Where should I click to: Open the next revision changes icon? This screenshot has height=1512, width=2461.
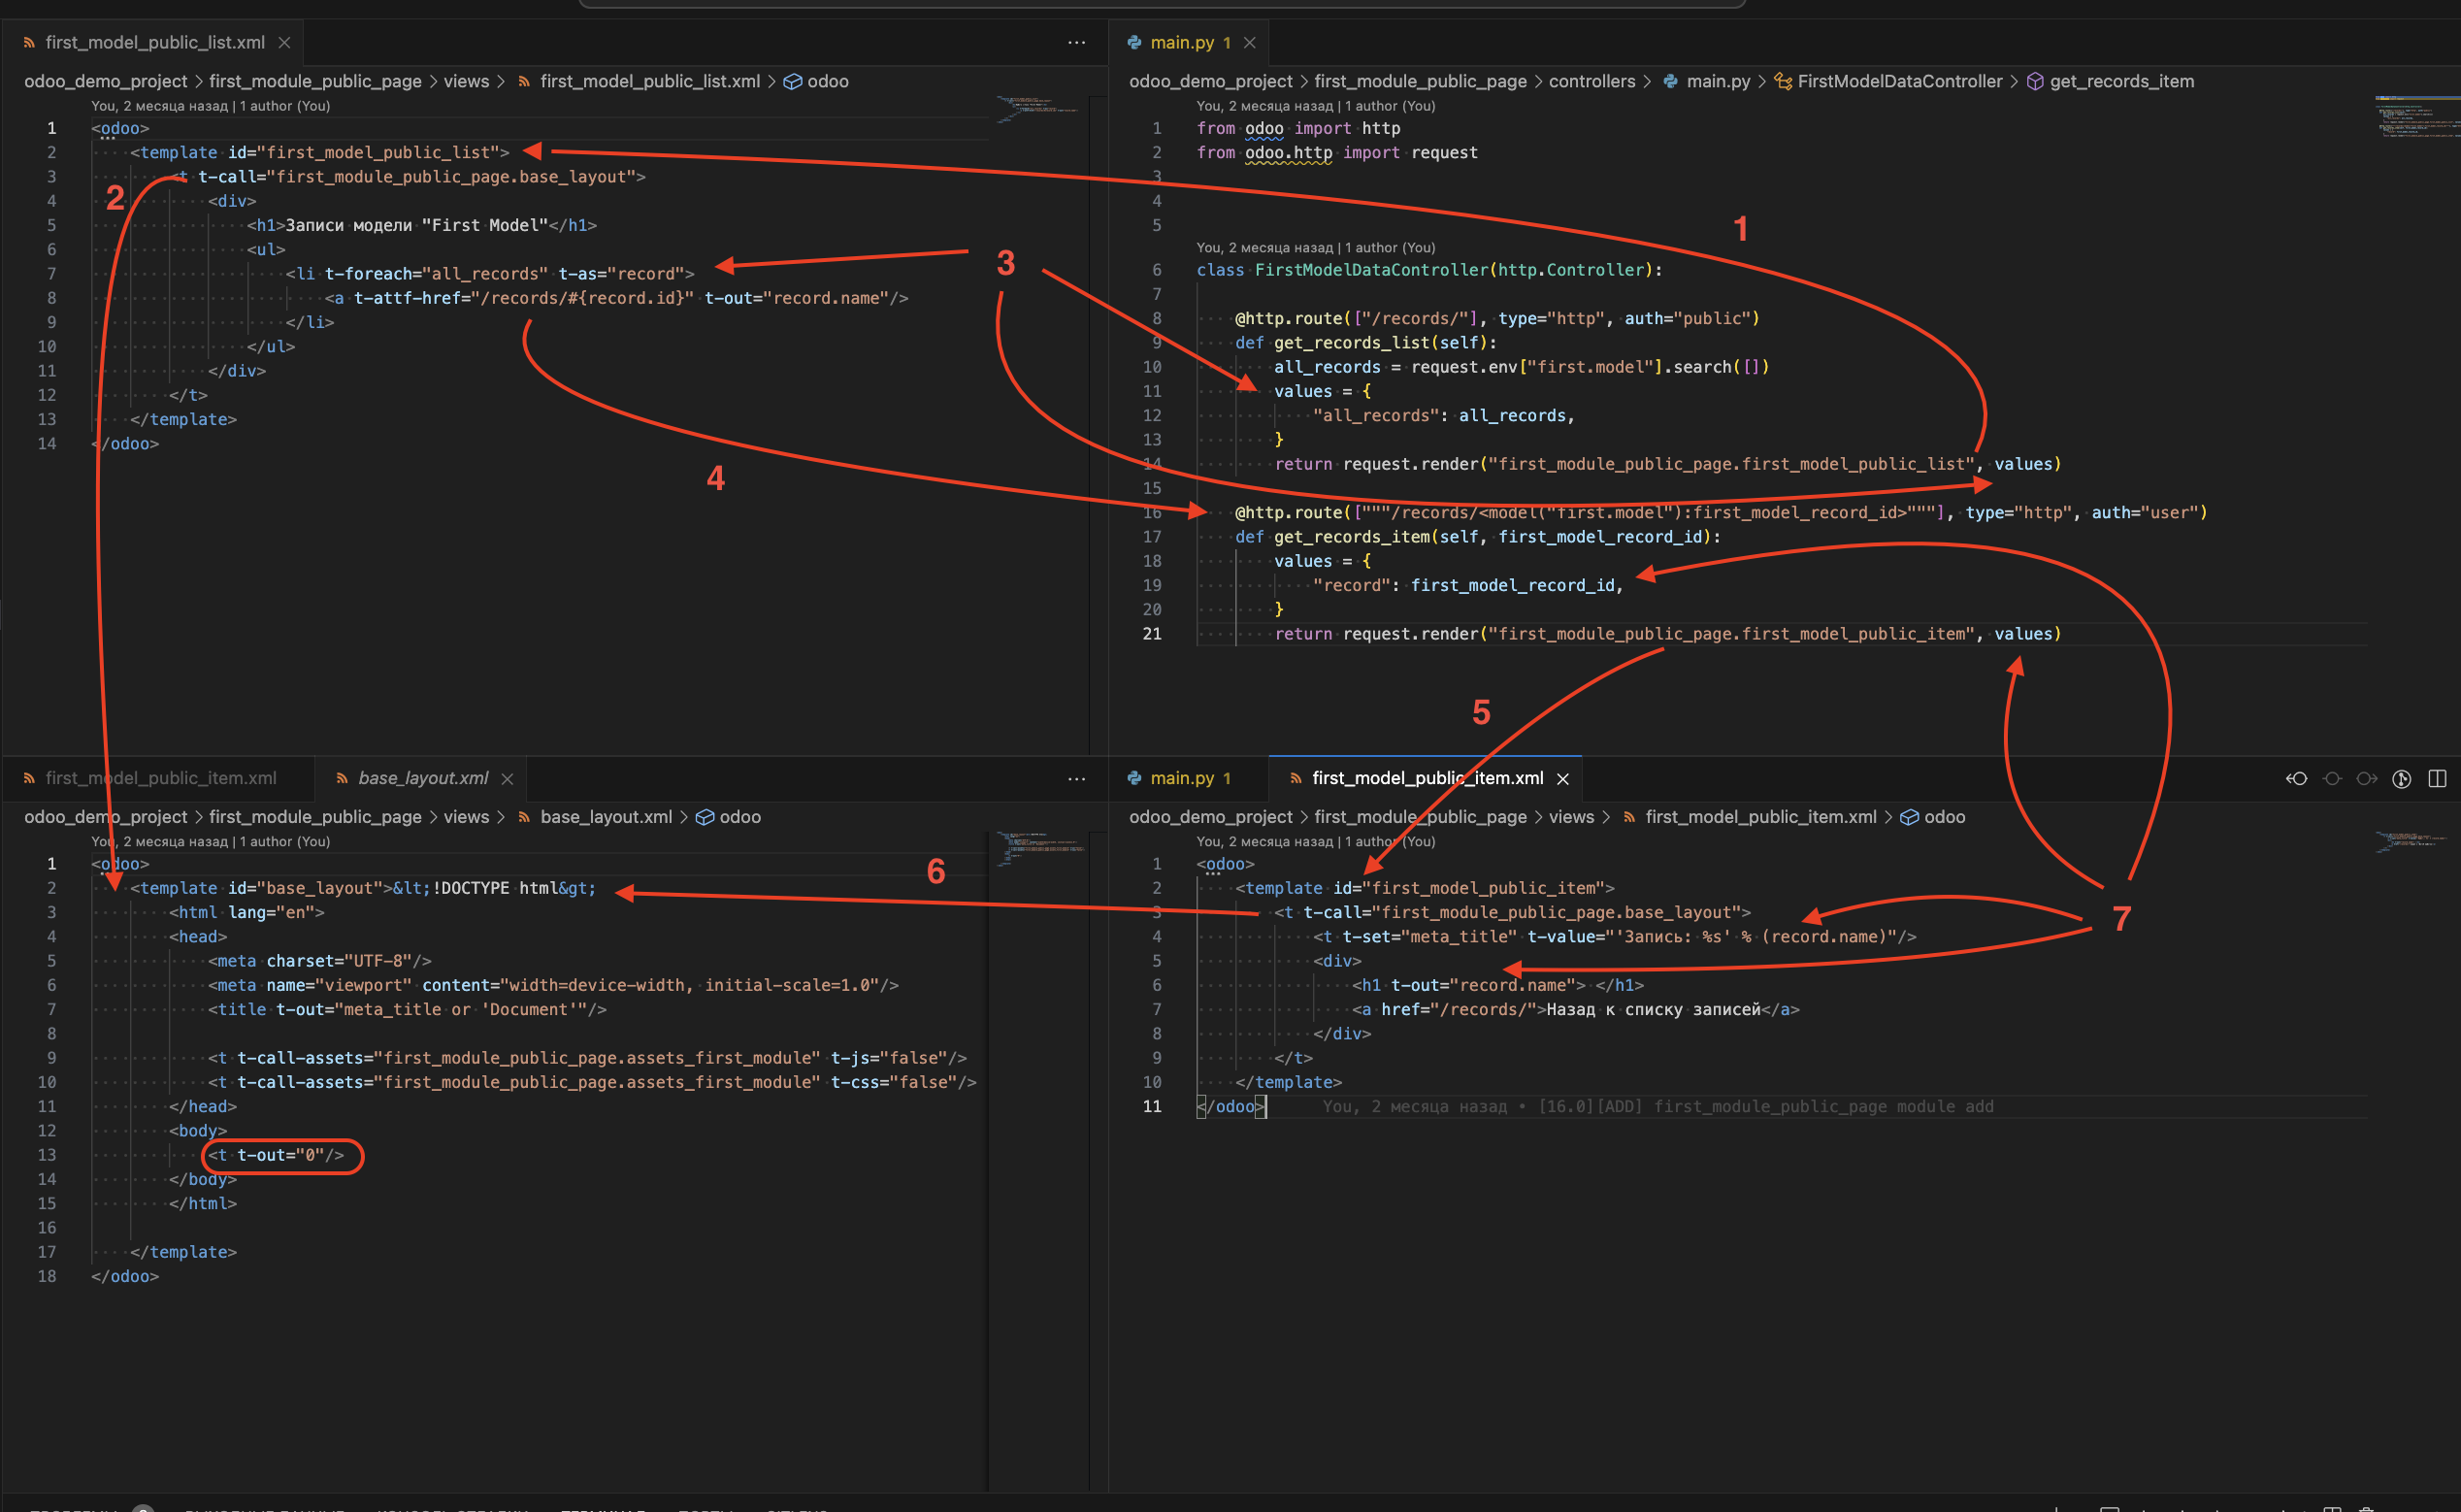click(x=2366, y=778)
